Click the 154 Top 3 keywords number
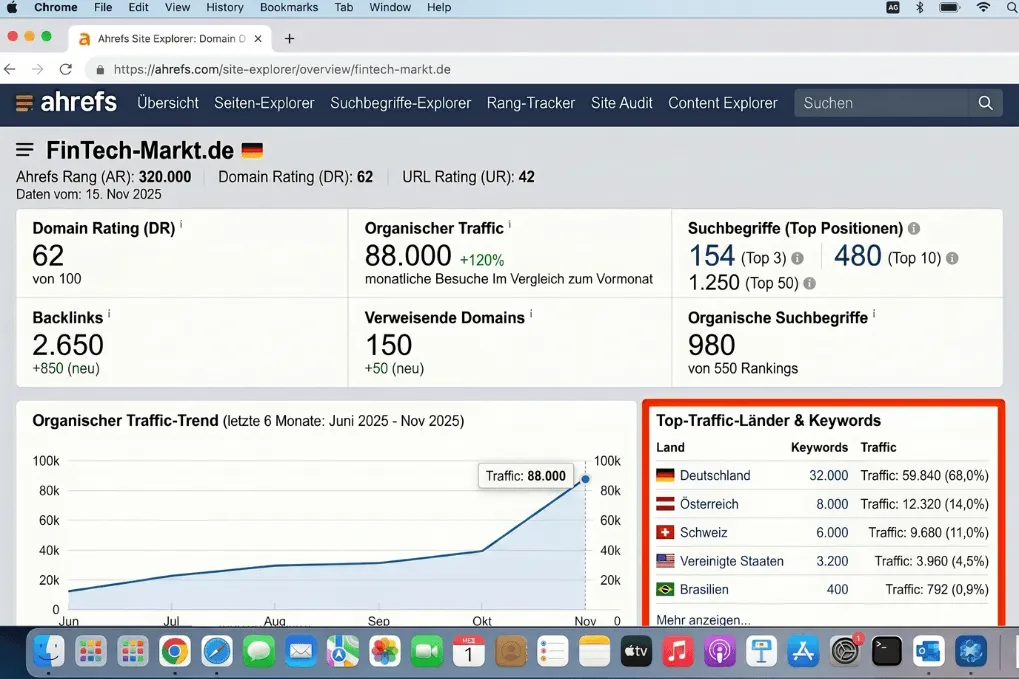1019x679 pixels. click(x=712, y=255)
